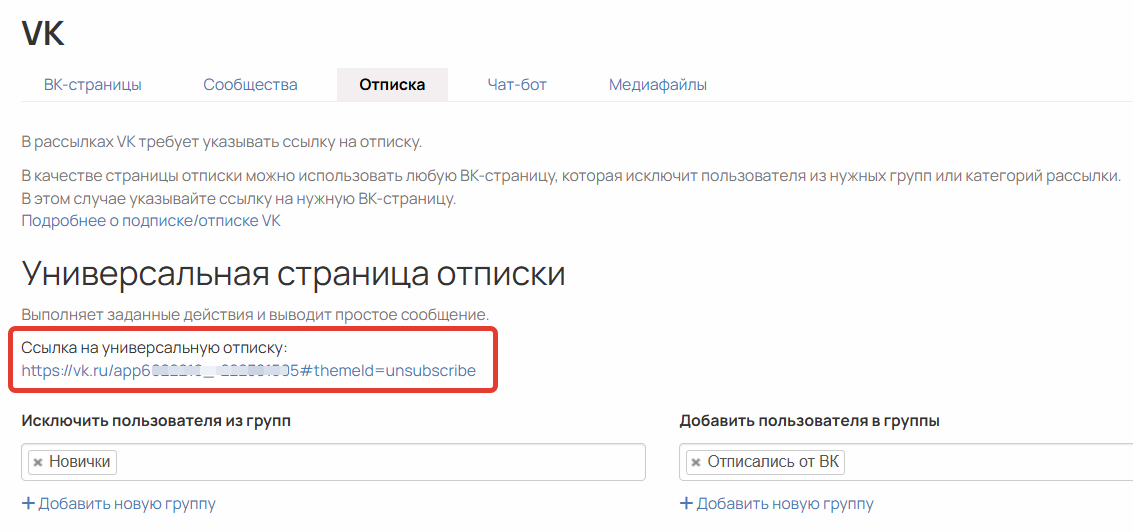Screen dimensions: 1133x532
Task: Open the universal unsubscribe vk.ru link
Action: 249,372
